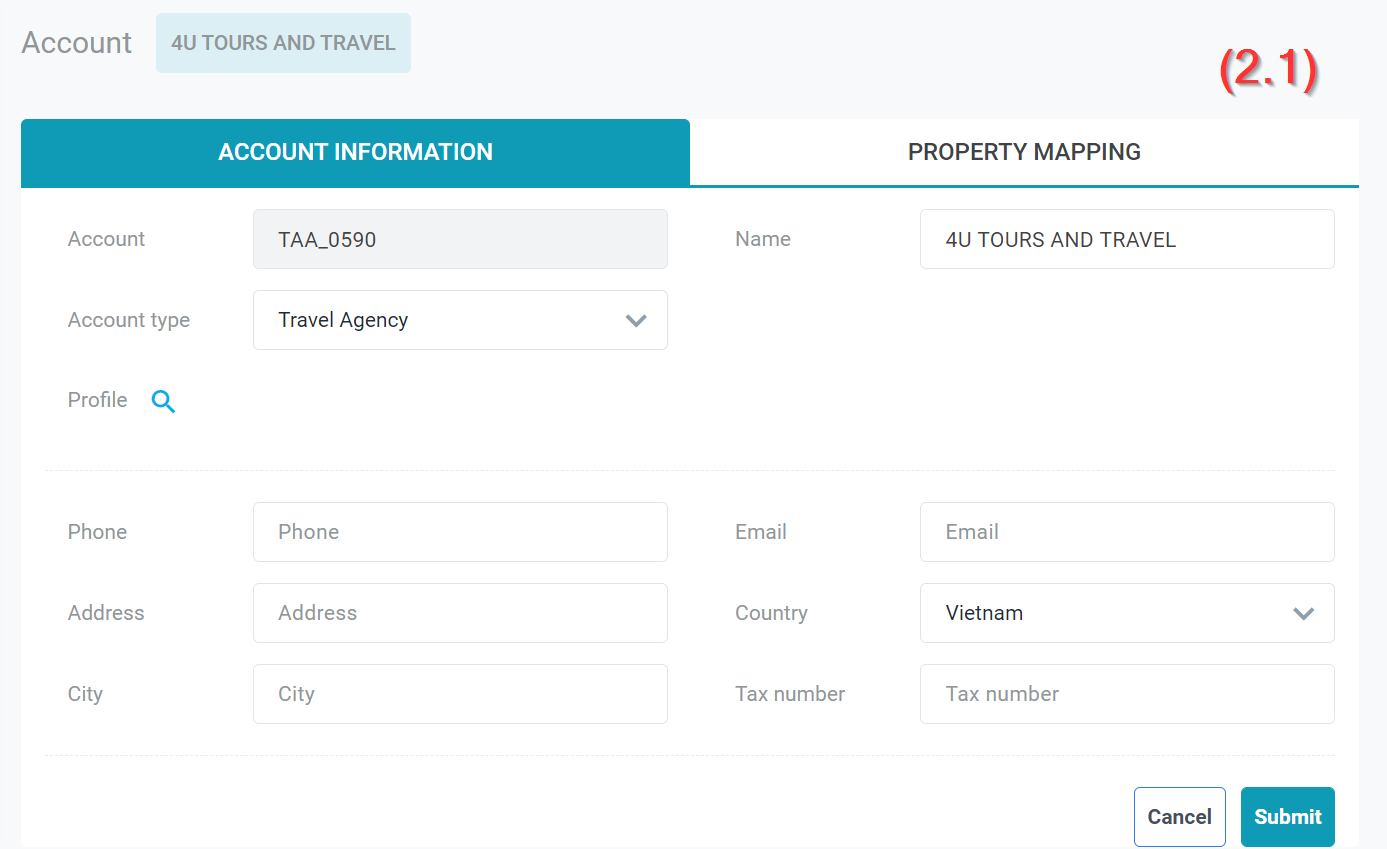Click the red (2.1) annotation
Screen dimensions: 1387x849
(1267, 71)
